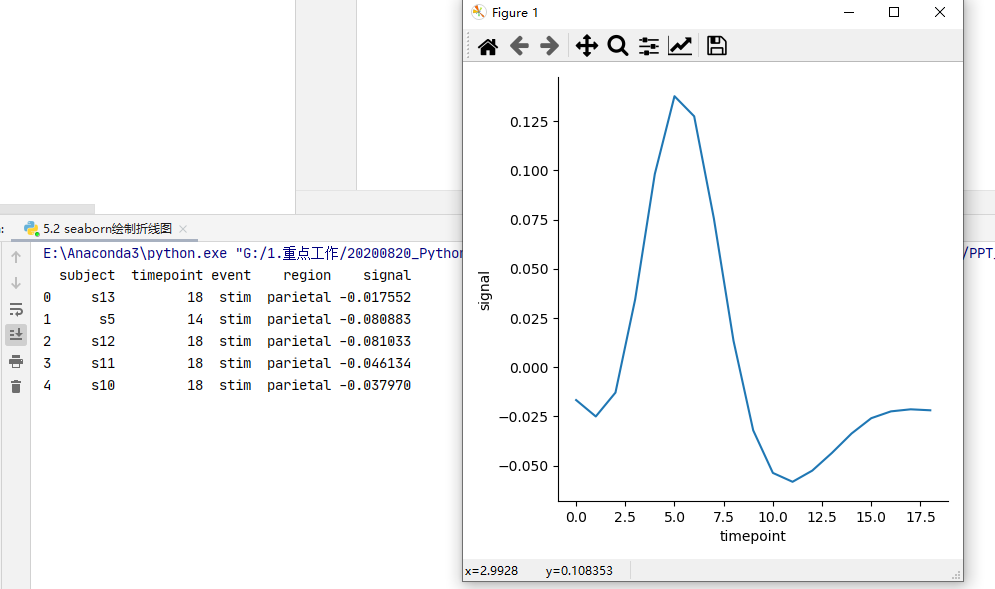Click signal value '-0.081033'
This screenshot has height=589, width=995.
pos(375,341)
